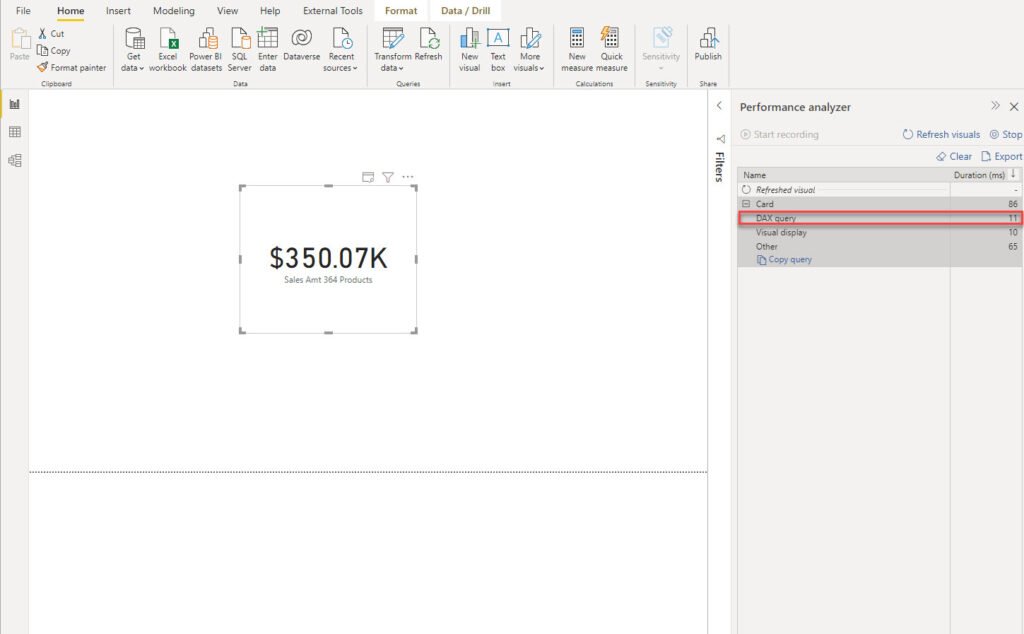1024x634 pixels.
Task: Insert a New visual
Action: pyautogui.click(x=470, y=50)
